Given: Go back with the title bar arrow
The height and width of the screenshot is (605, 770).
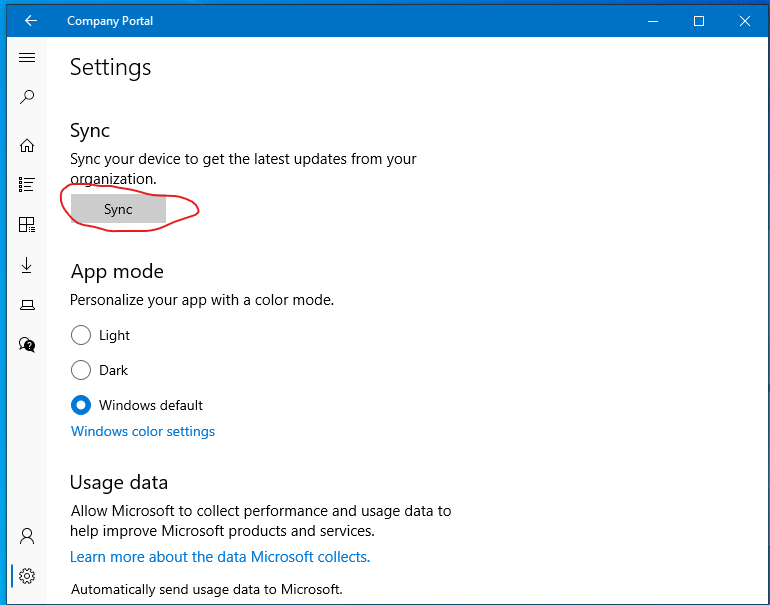Looking at the screenshot, I should (31, 21).
